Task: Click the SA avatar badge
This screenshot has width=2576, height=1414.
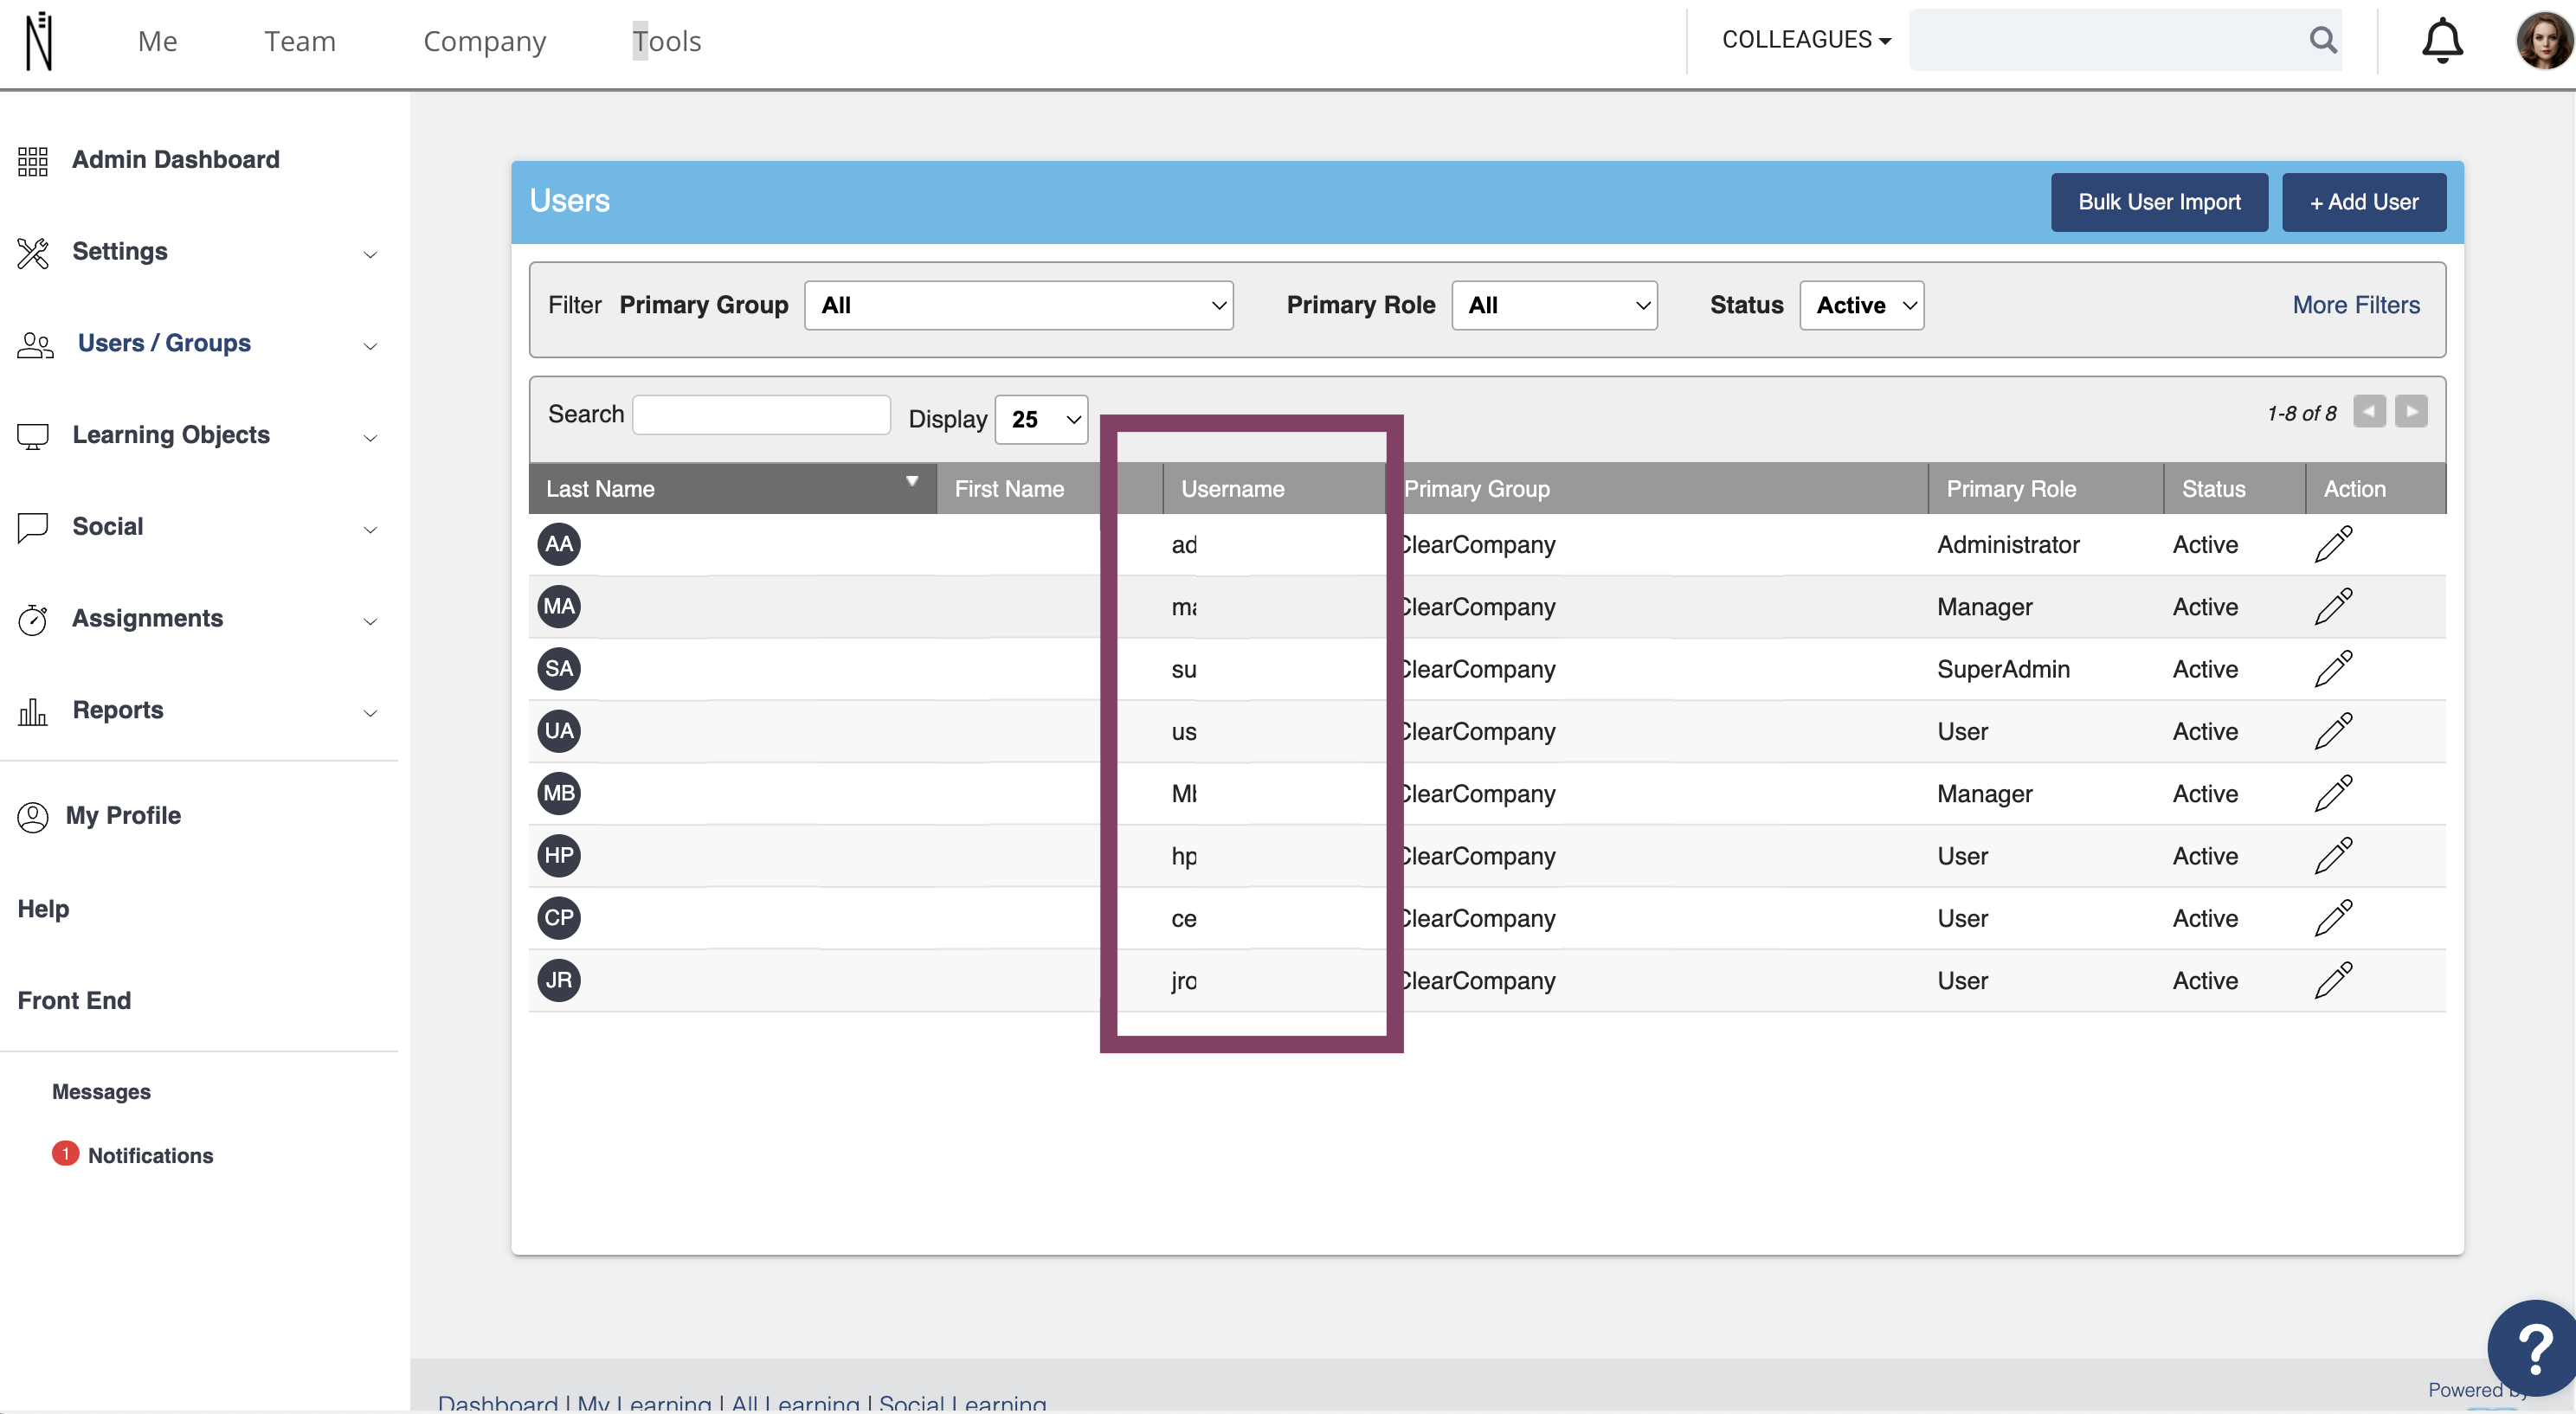Action: click(x=559, y=669)
